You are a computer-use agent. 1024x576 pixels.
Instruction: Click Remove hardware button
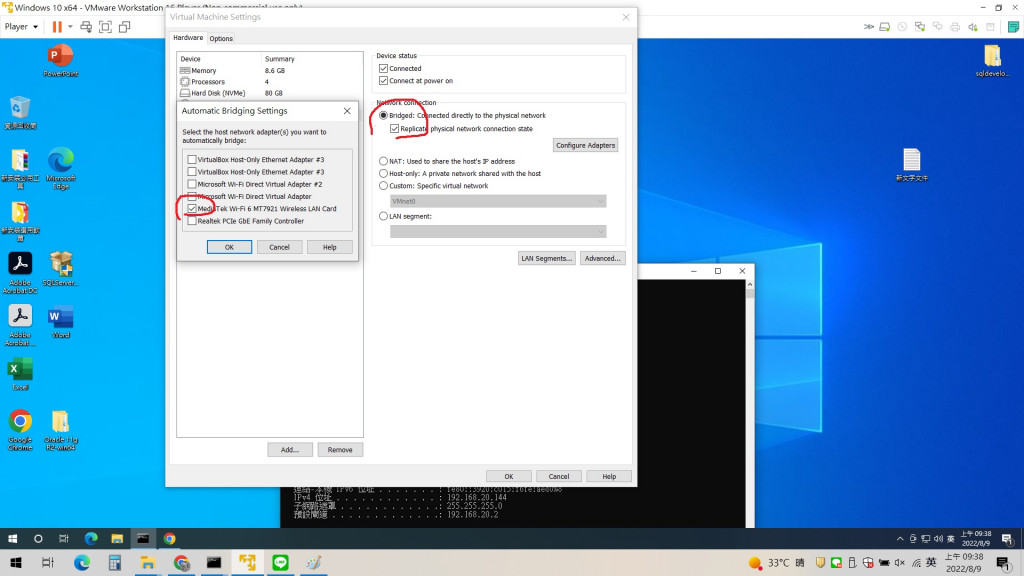[340, 449]
